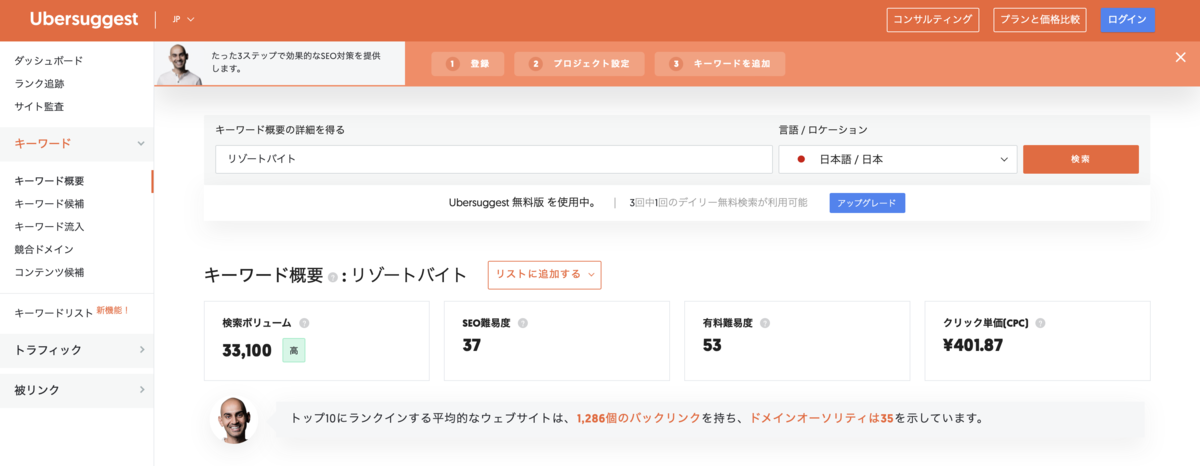The image size is (1200, 466).
Task: Select step 3 キーワードを追加
Action: pos(720,64)
